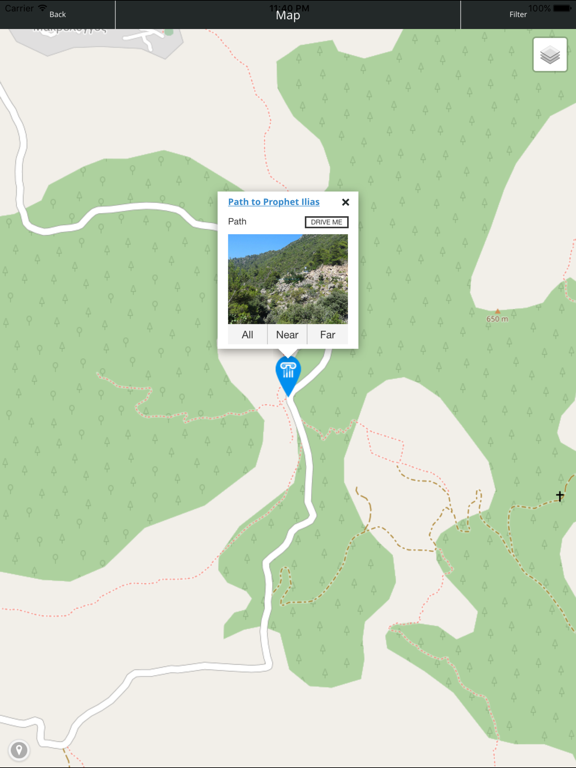Tap the 650 m elevation label
This screenshot has width=576, height=768.
497,319
